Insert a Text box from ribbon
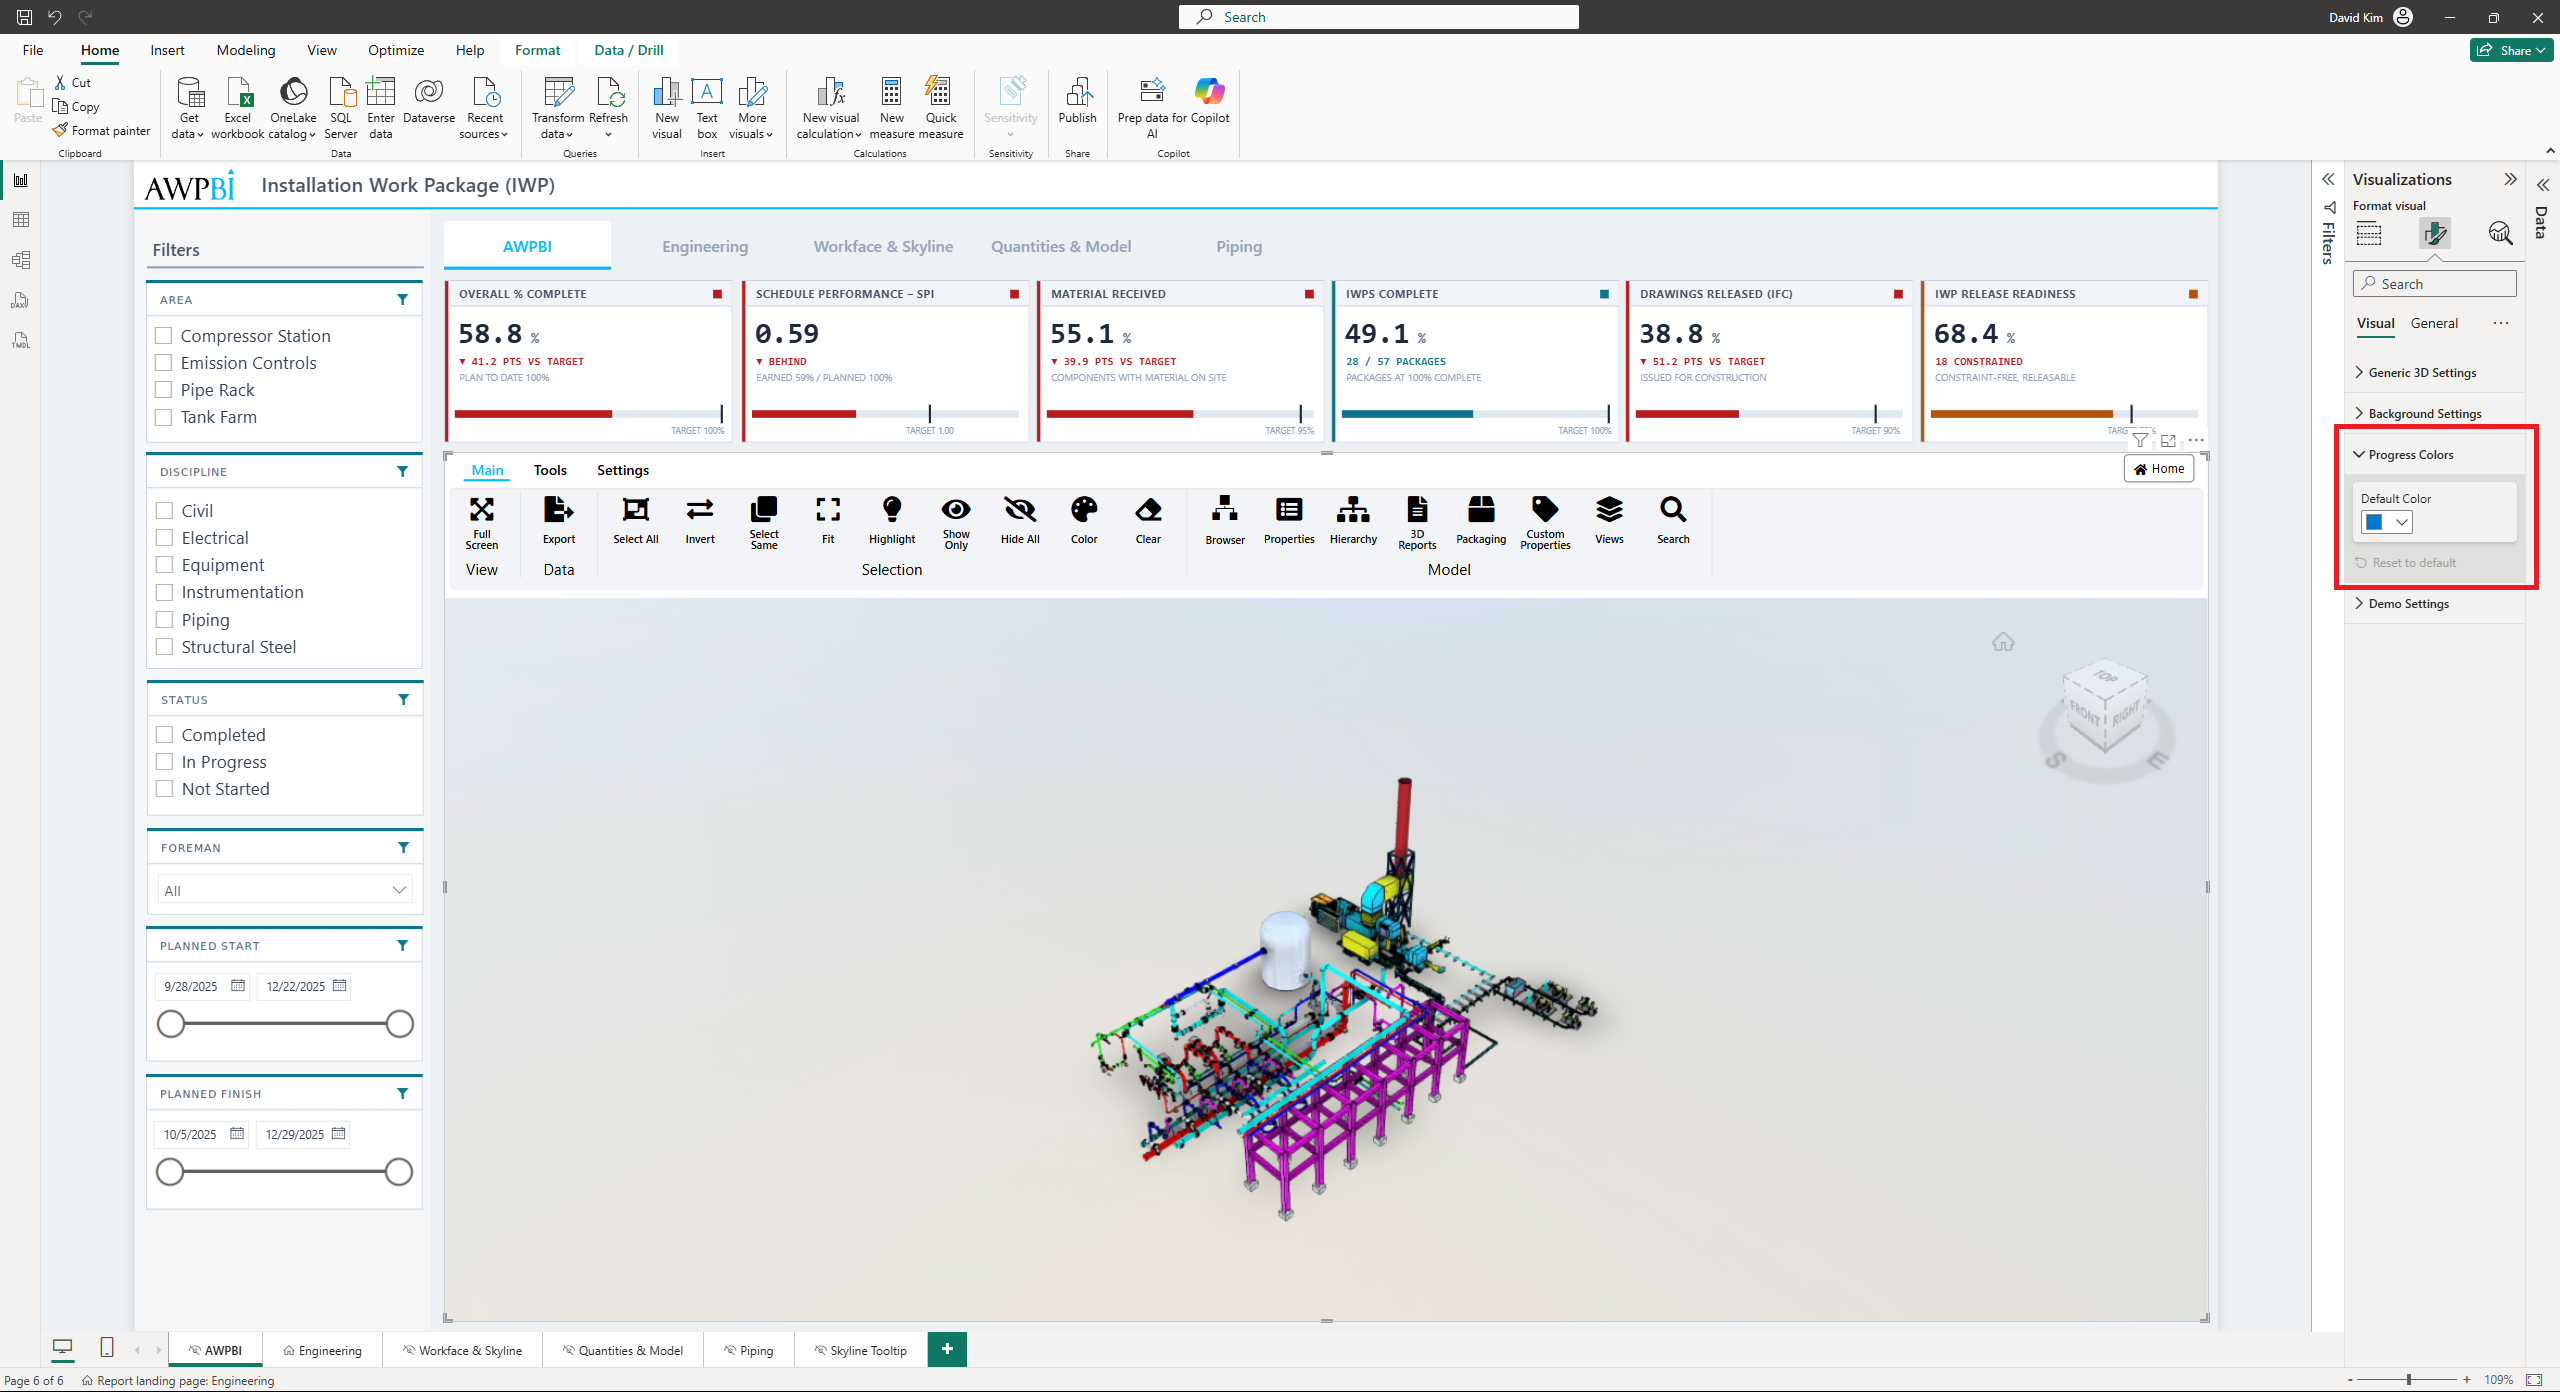 click(x=707, y=108)
